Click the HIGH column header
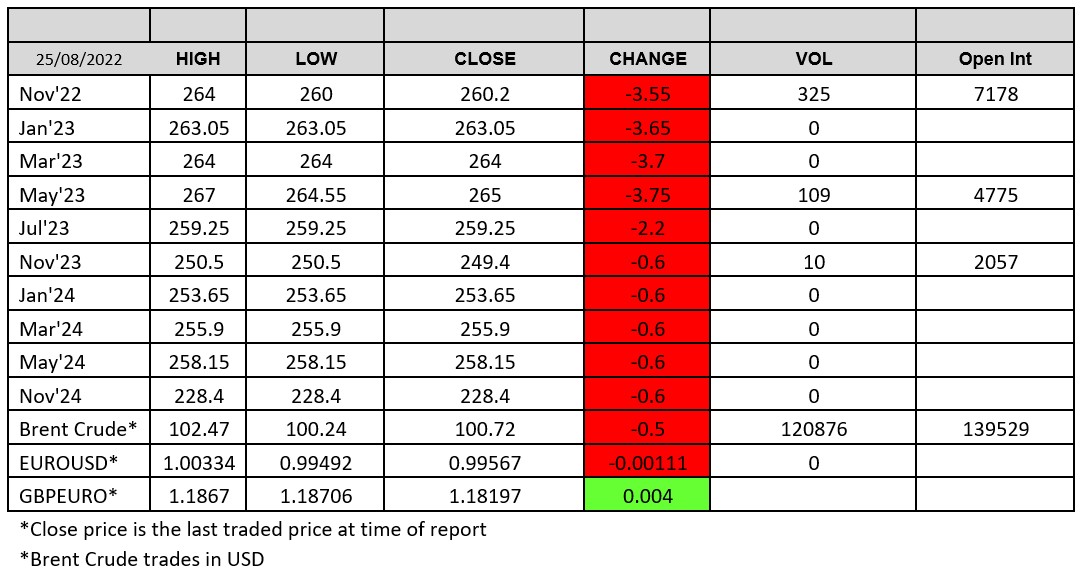 click(x=197, y=59)
